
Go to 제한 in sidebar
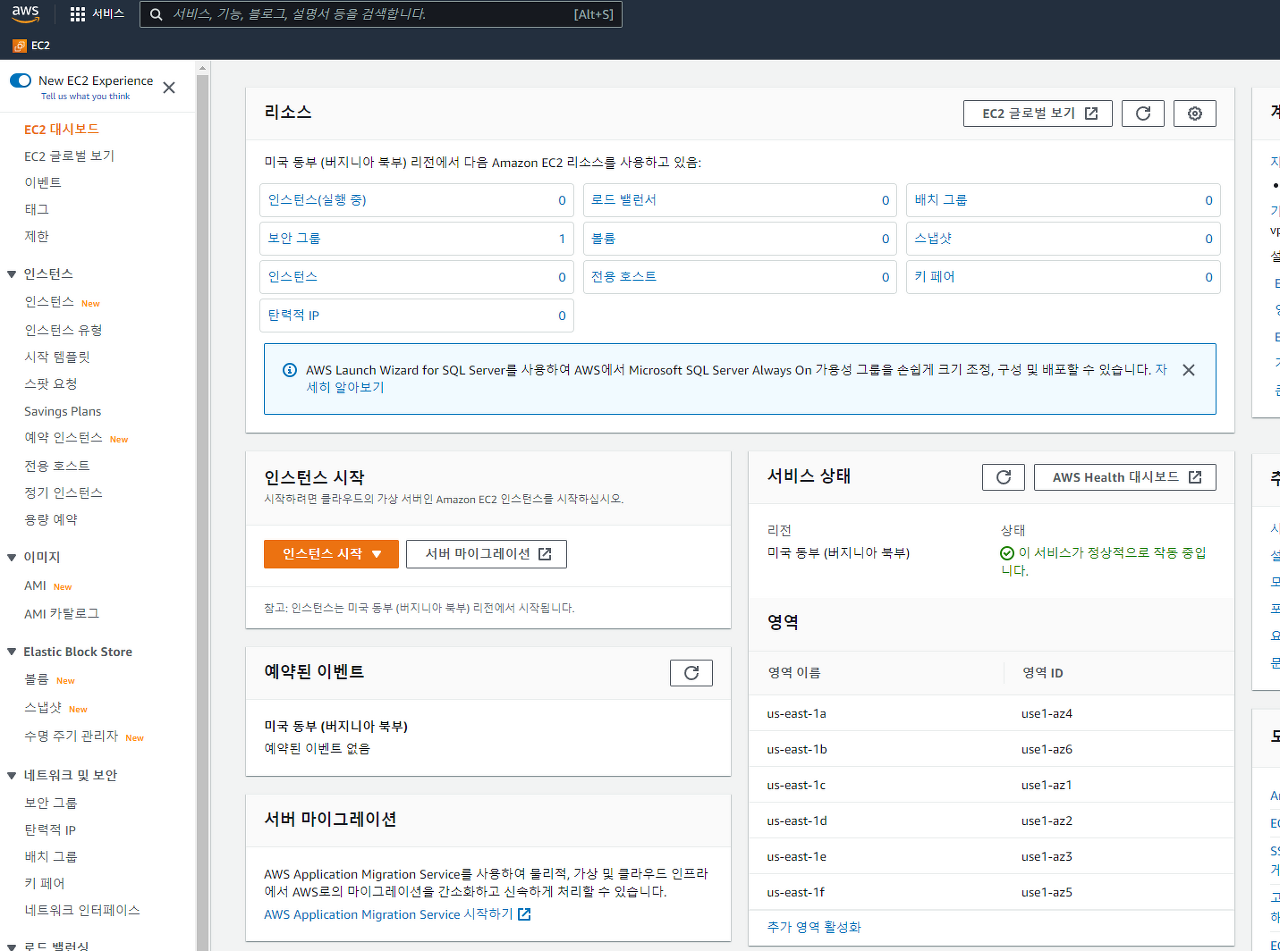36,237
